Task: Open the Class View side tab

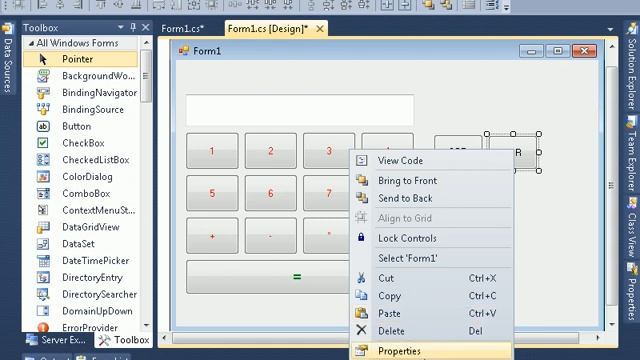Action: (632, 228)
